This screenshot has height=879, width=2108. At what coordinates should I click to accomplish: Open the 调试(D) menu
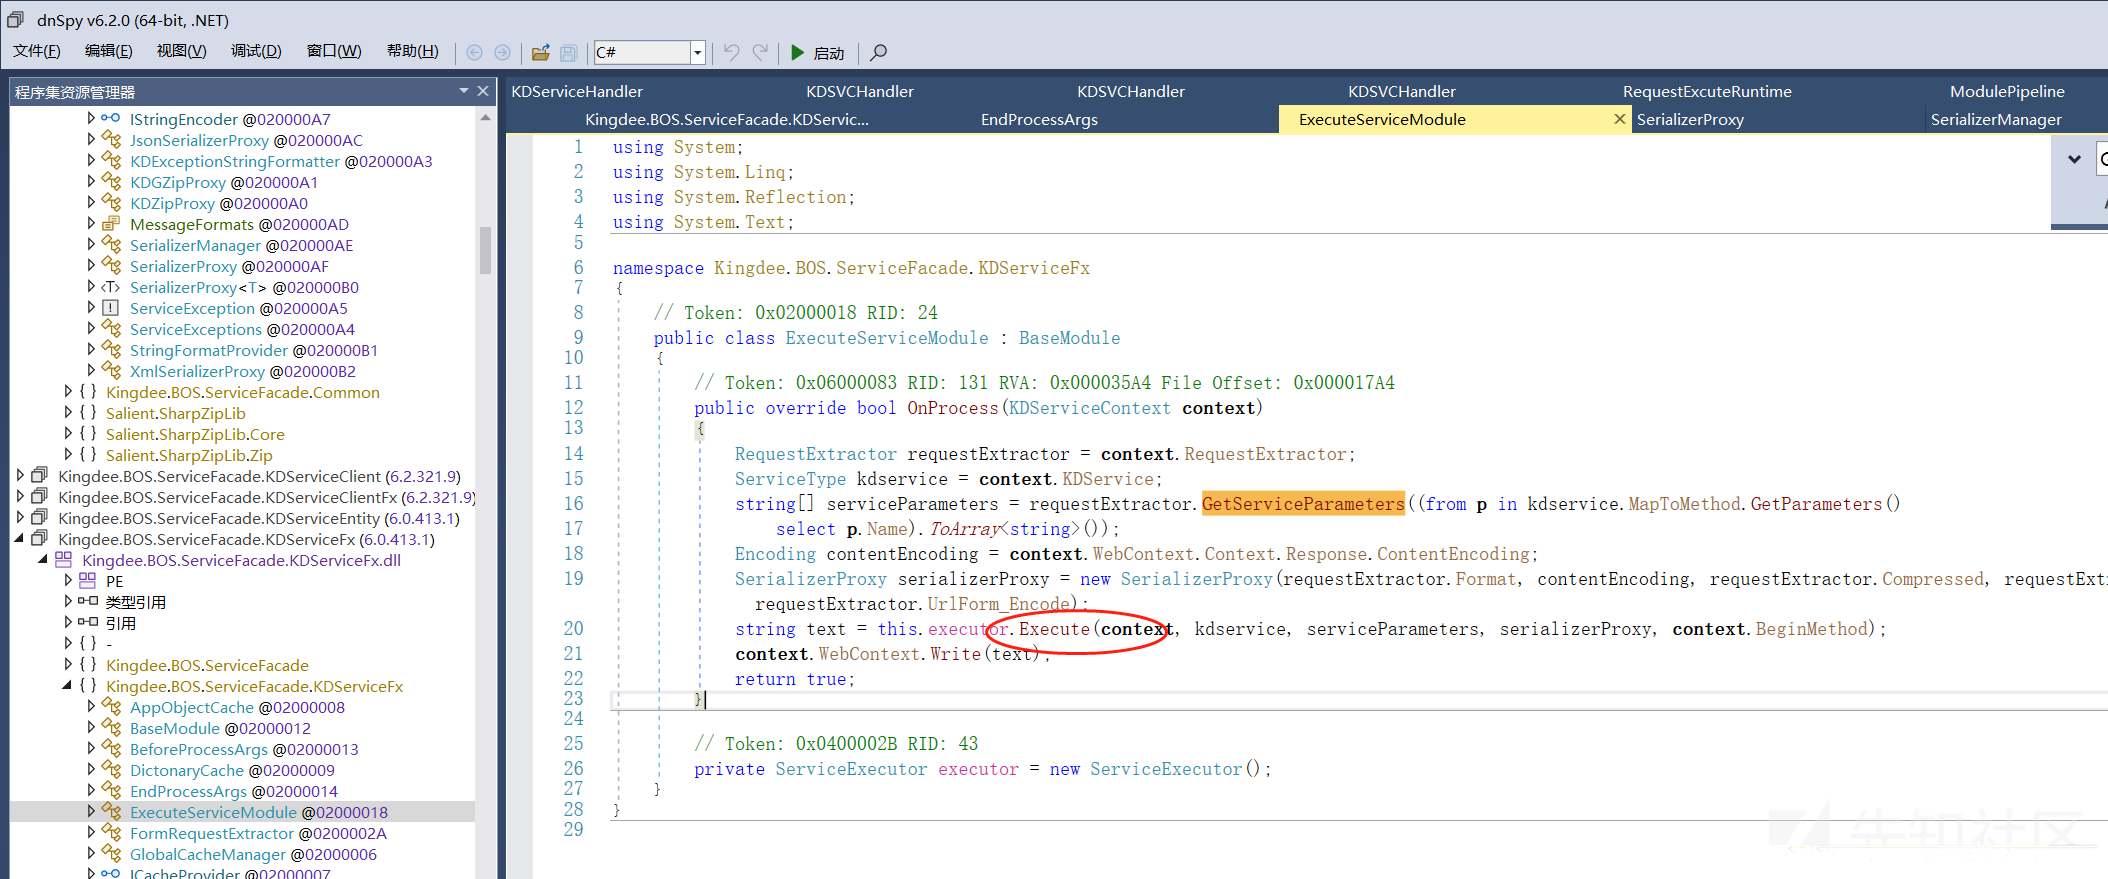[256, 51]
